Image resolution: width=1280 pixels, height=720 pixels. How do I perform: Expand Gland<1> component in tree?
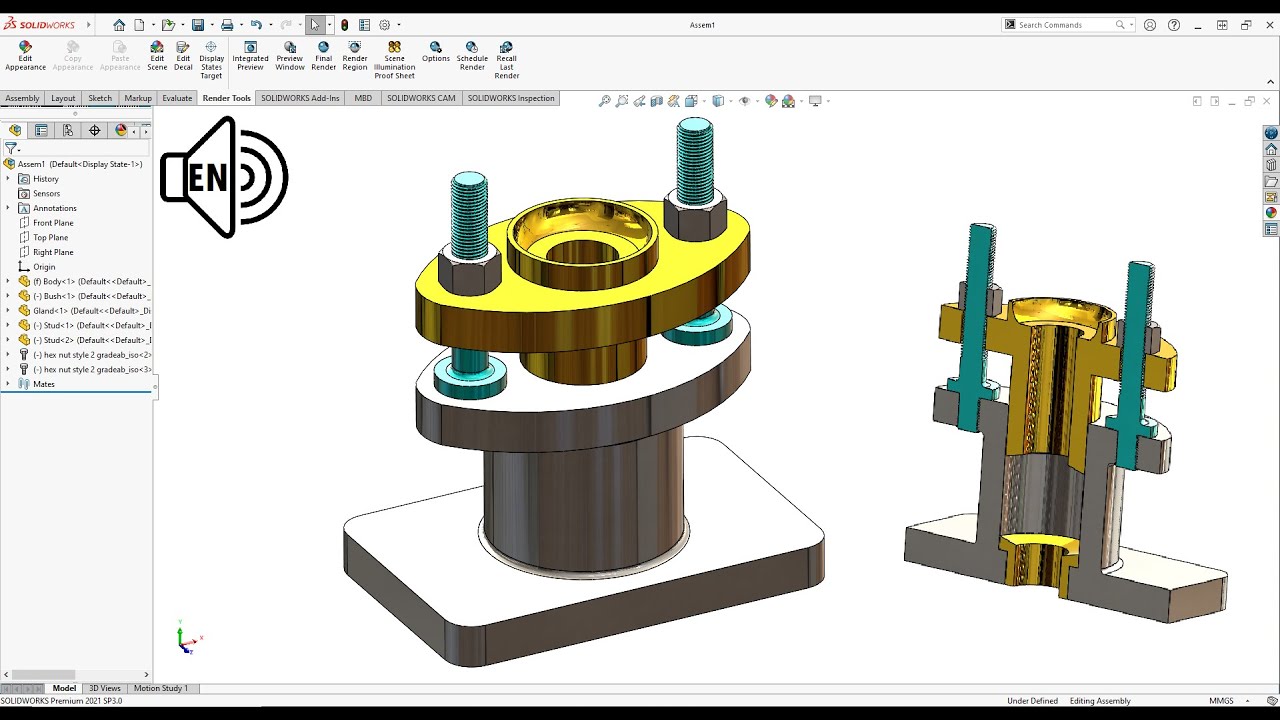[x=8, y=311]
